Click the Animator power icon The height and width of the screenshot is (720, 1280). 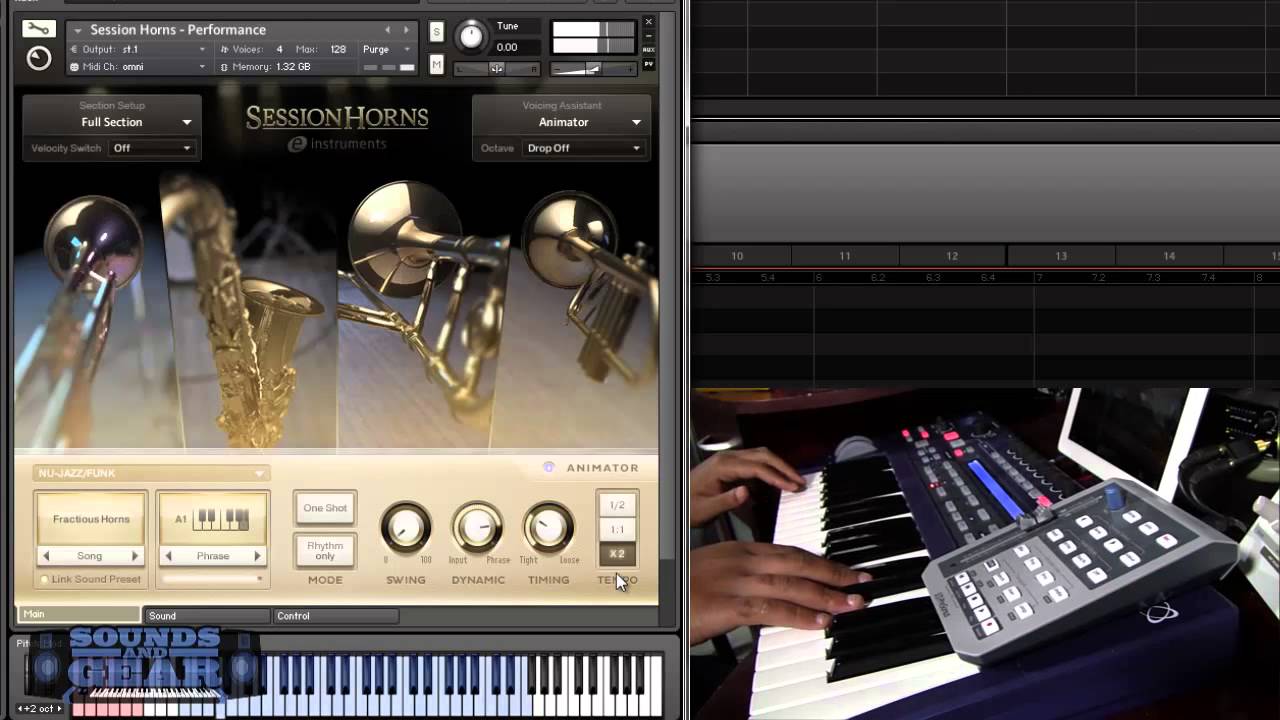pyautogui.click(x=548, y=467)
